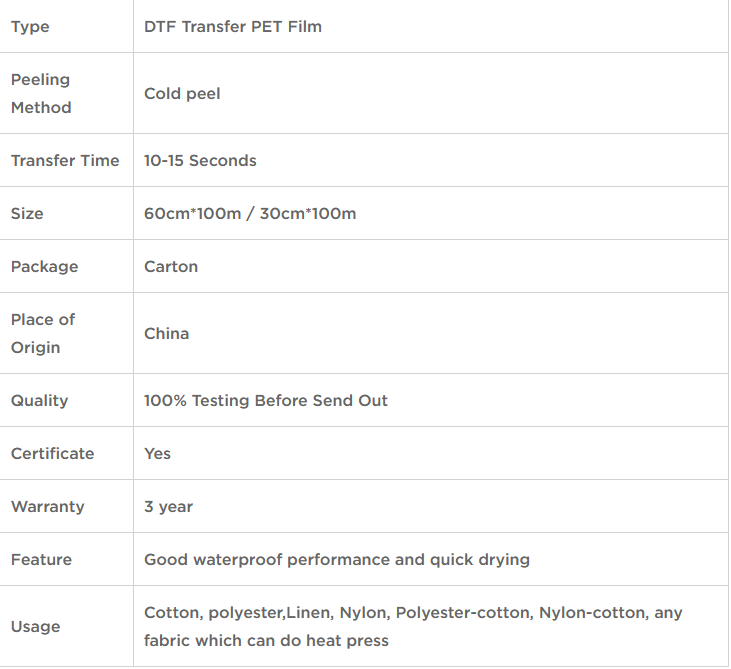
Task: Click 'Good waterproof performance and quick drying' text
Action: pos(337,559)
